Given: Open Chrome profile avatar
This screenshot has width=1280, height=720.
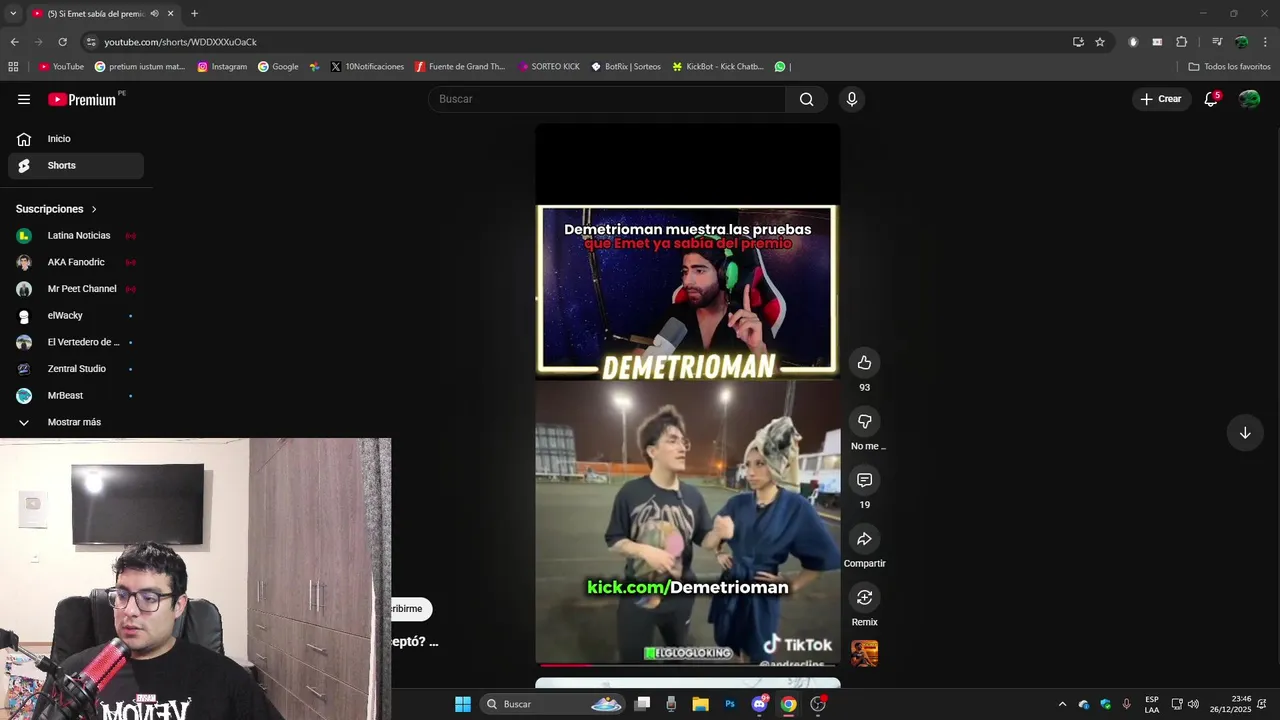Looking at the screenshot, I should pos(1241,42).
